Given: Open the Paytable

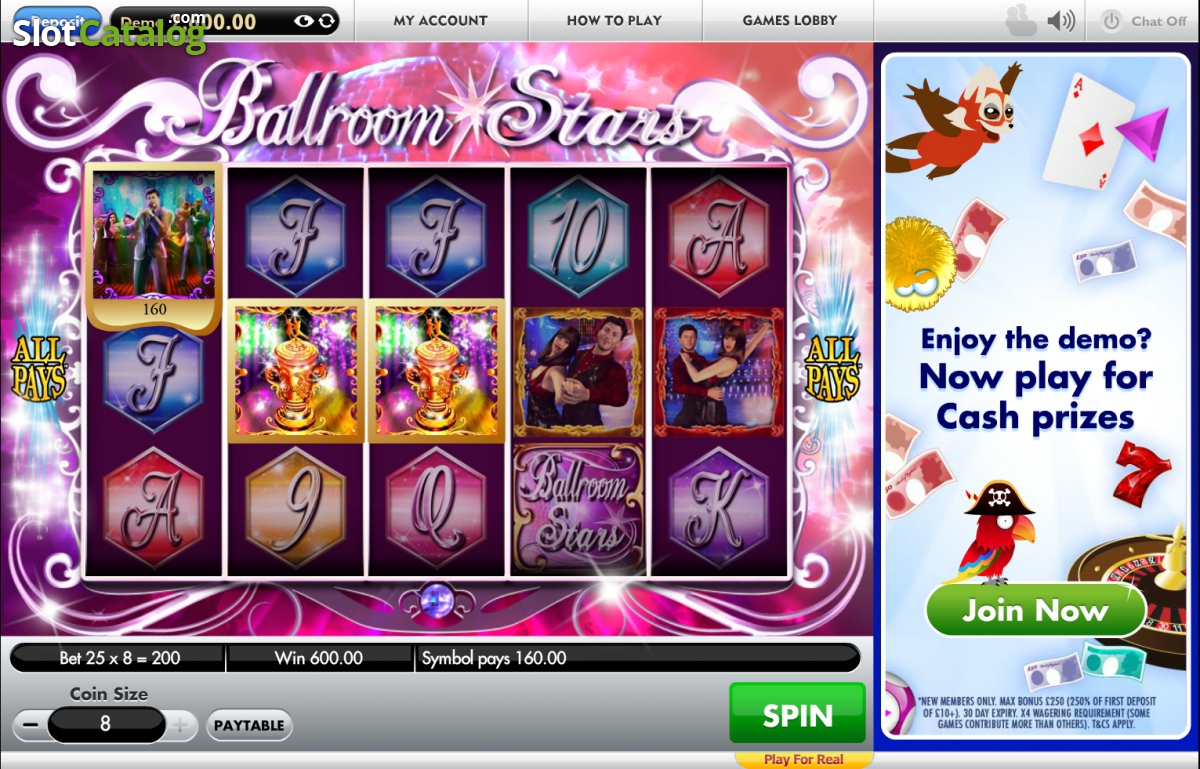Looking at the screenshot, I should pos(249,725).
